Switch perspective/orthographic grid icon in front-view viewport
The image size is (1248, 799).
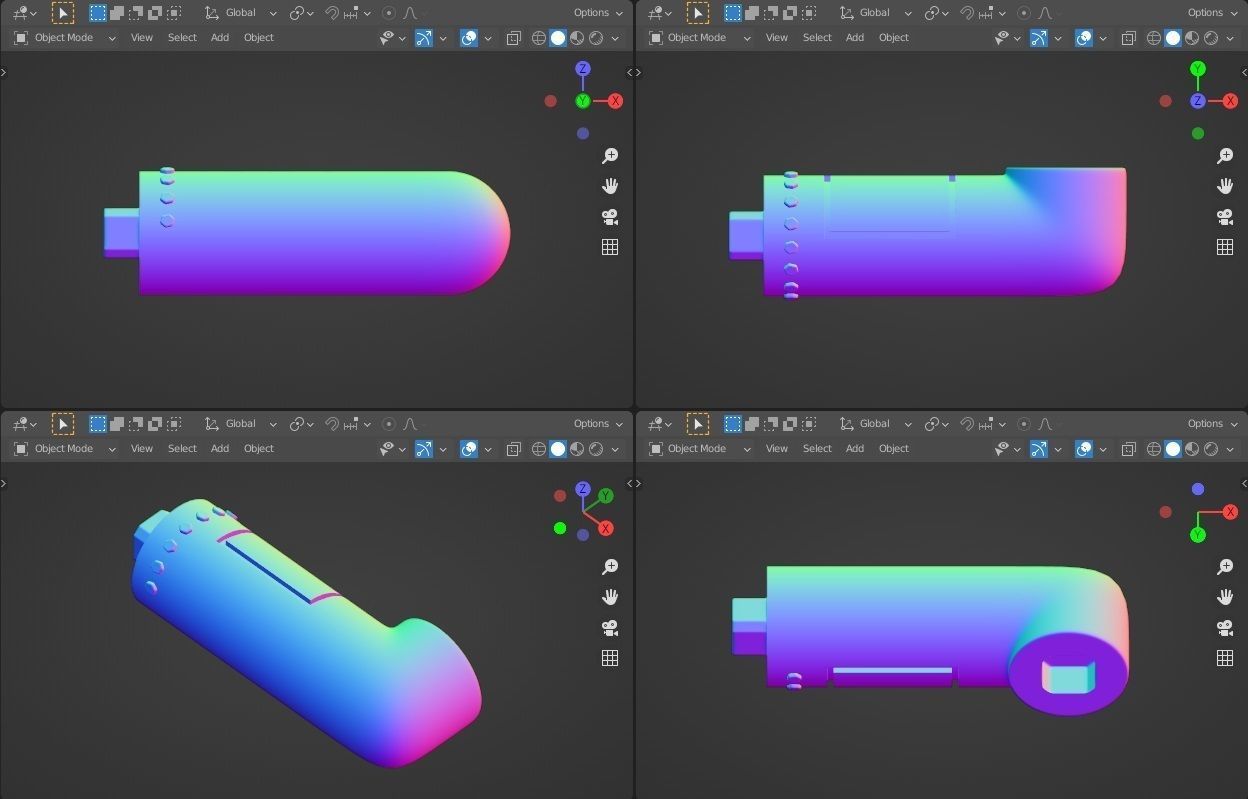click(610, 247)
